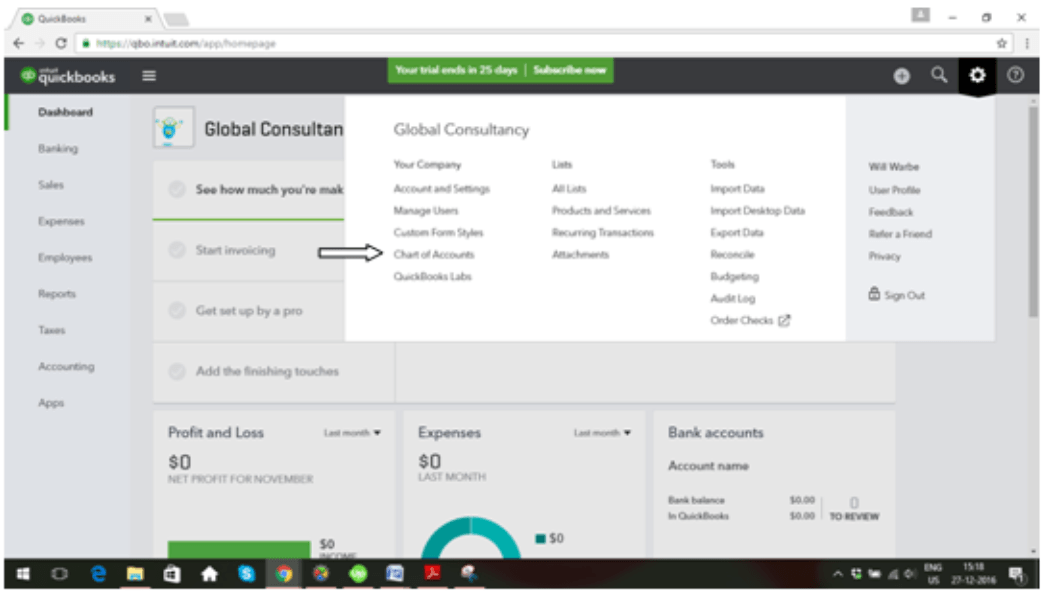Open QuickBooks Labs
Image resolution: width=1044 pixels, height=592 pixels.
(432, 277)
